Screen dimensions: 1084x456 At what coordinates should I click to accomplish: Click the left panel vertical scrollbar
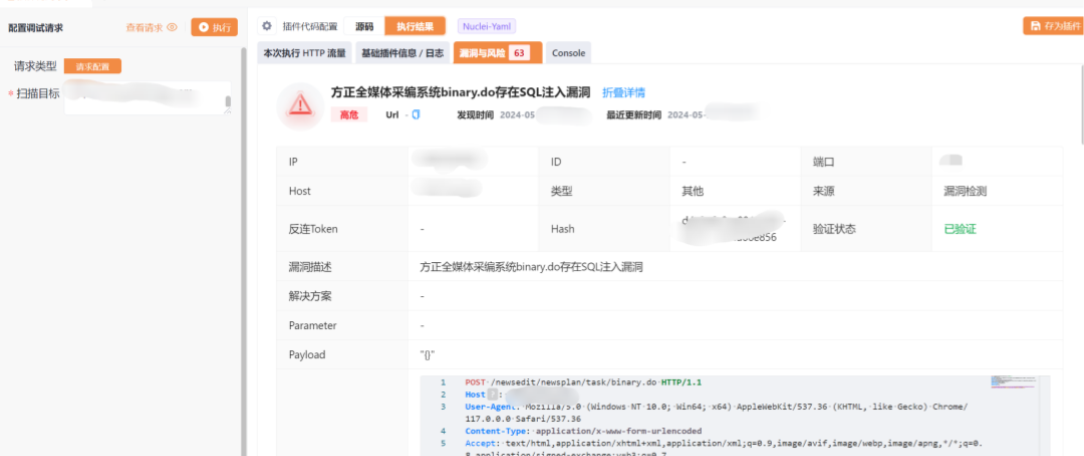point(243,252)
